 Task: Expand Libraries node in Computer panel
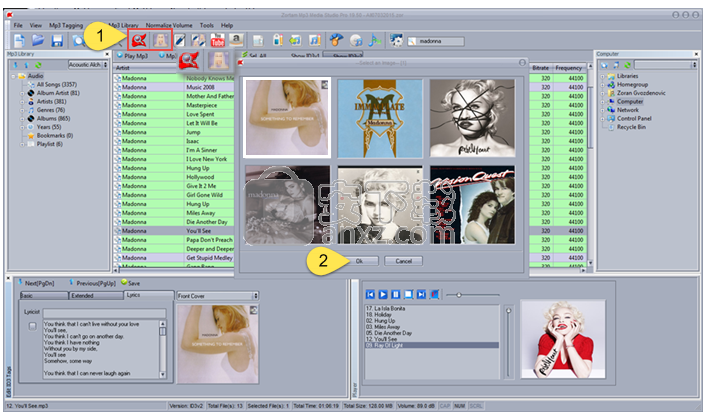(x=602, y=76)
